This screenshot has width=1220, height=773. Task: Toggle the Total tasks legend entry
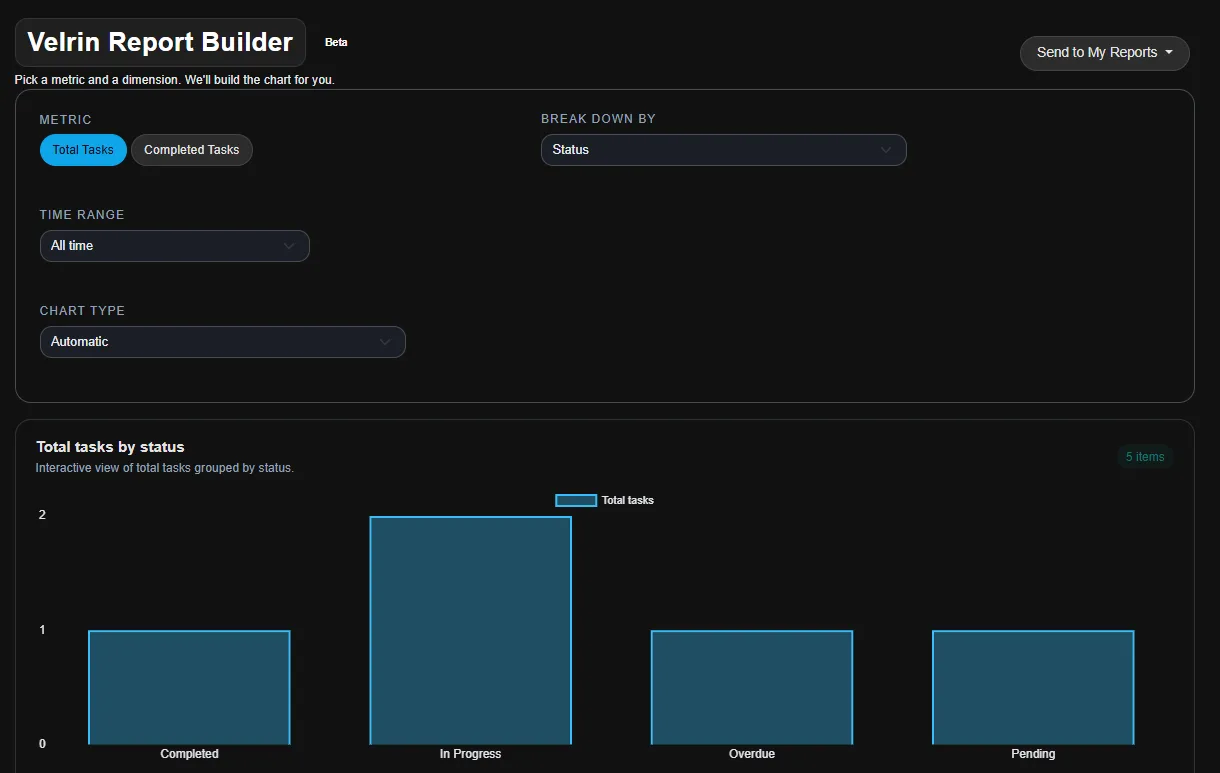pyautogui.click(x=627, y=500)
